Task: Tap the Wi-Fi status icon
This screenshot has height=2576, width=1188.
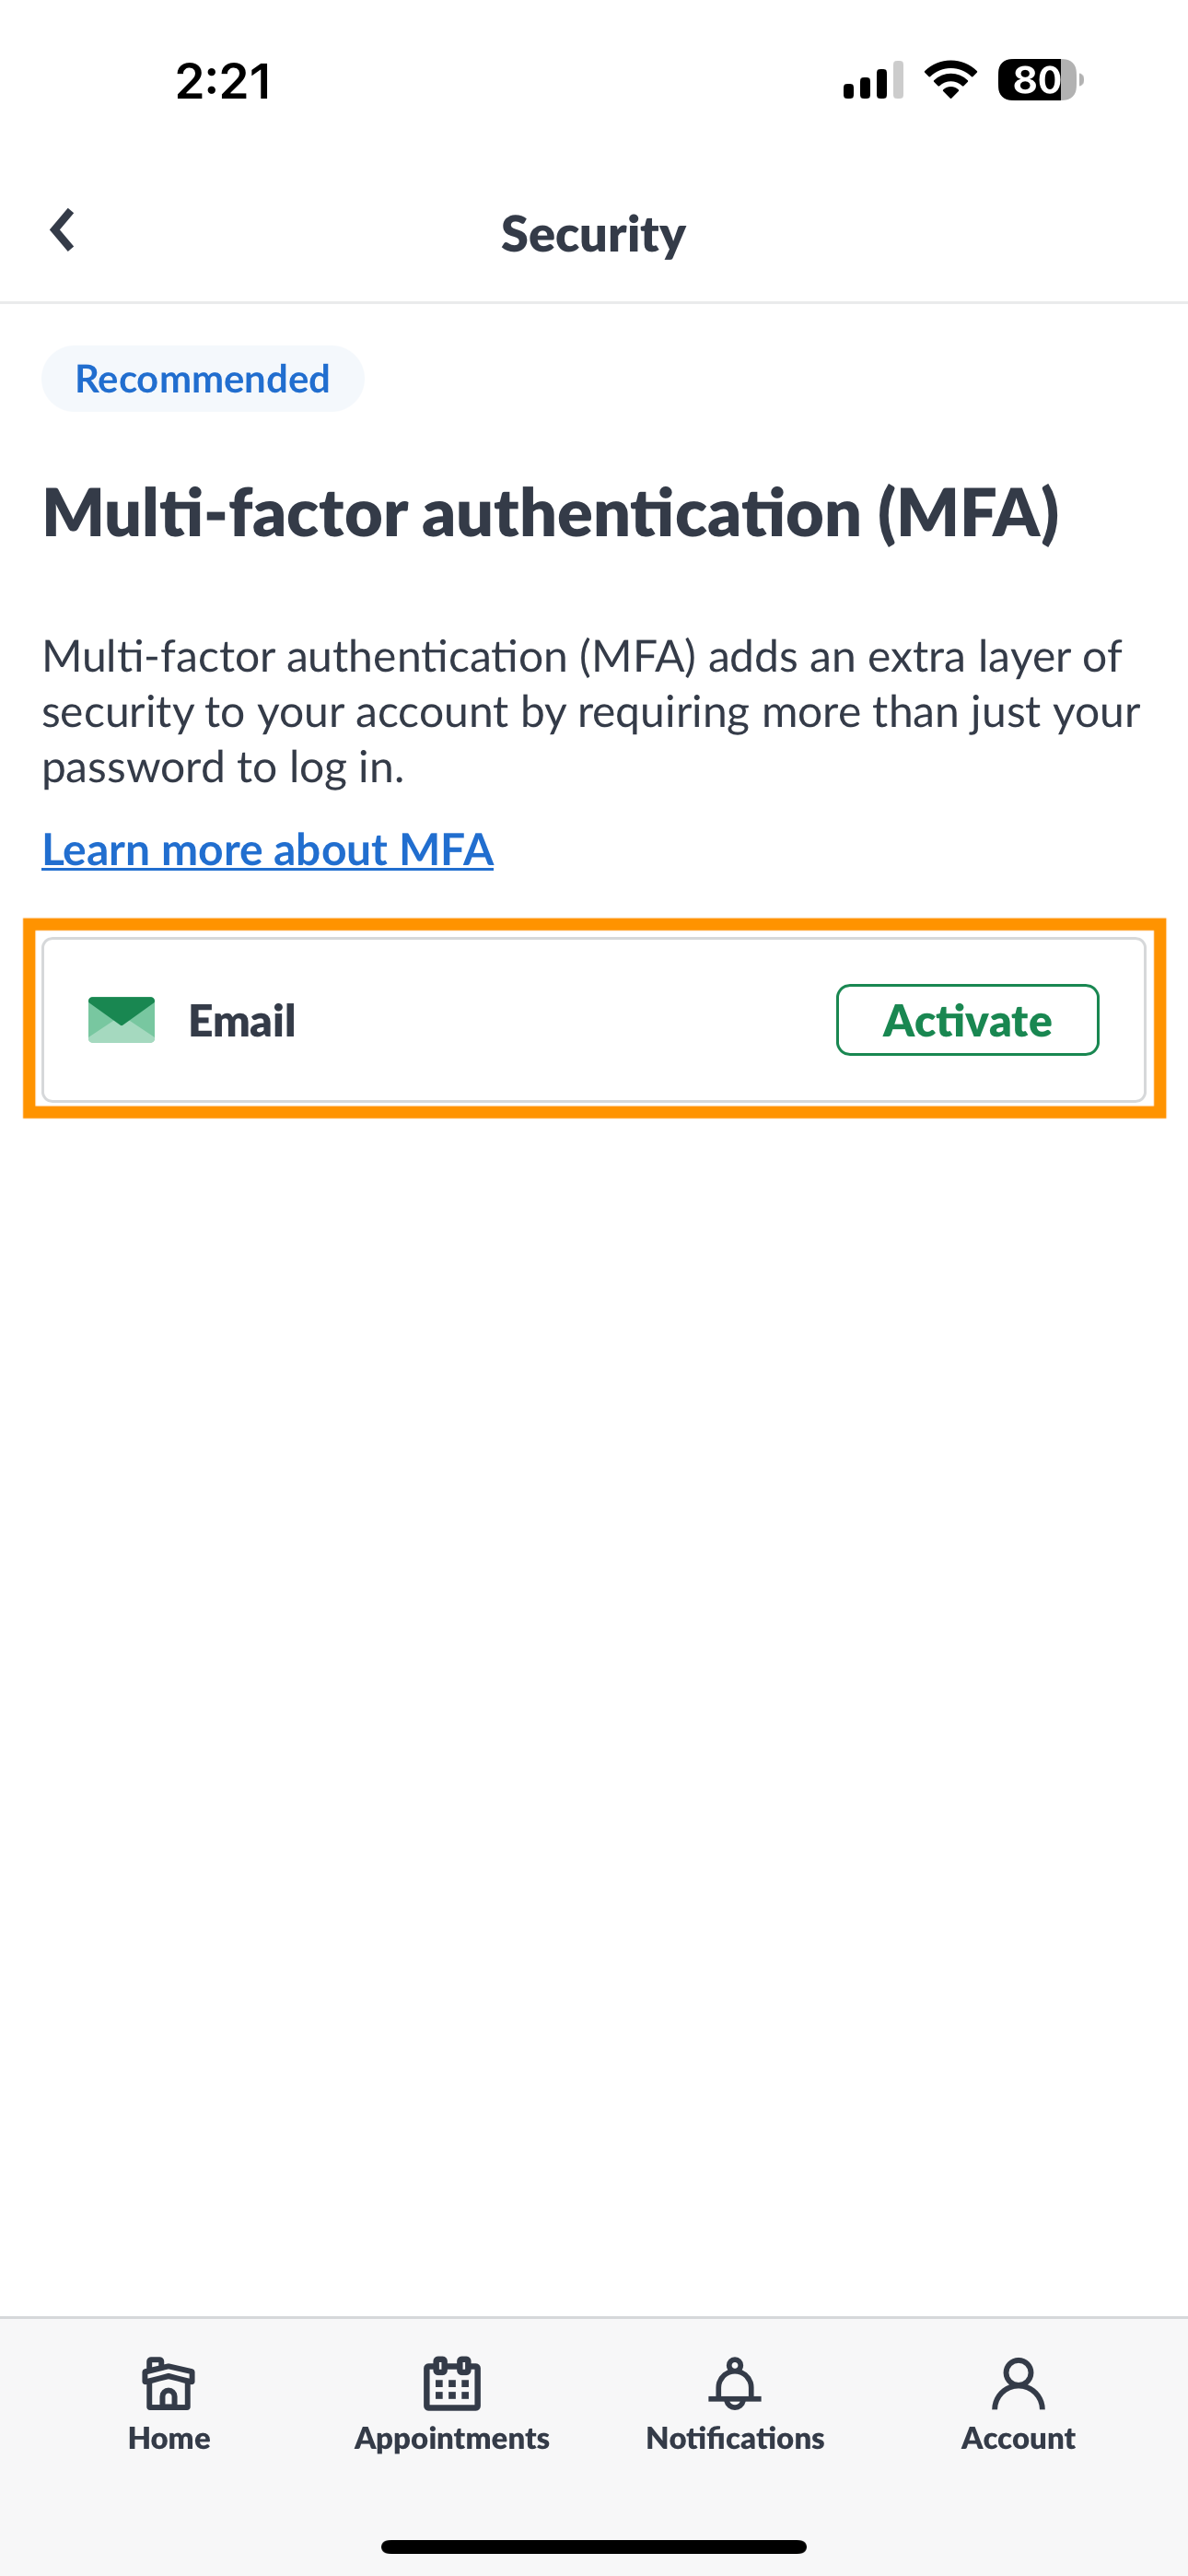Action: [x=951, y=80]
